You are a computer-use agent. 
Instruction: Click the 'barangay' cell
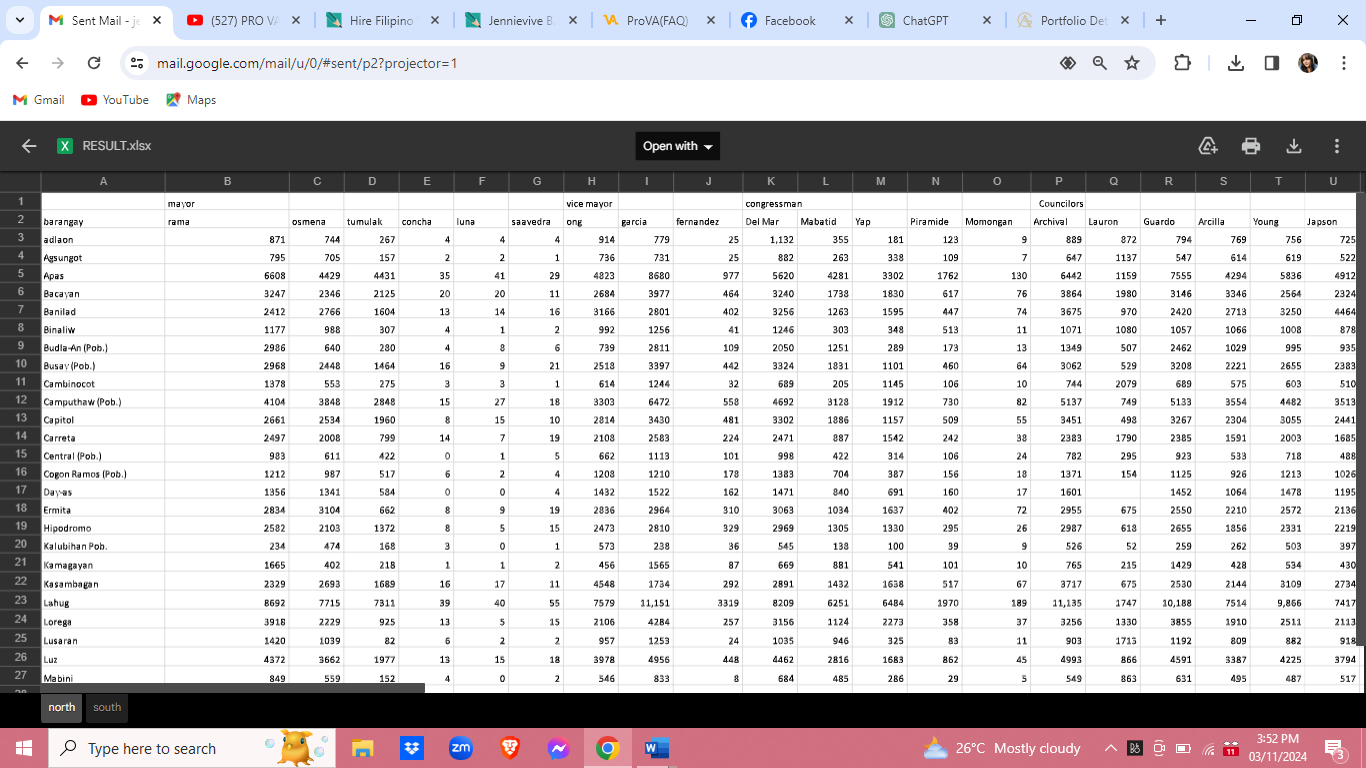click(x=103, y=221)
